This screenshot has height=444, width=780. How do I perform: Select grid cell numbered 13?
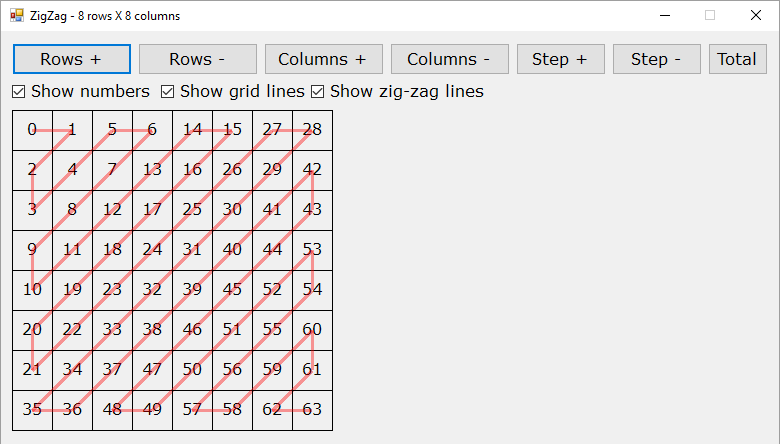pos(152,170)
